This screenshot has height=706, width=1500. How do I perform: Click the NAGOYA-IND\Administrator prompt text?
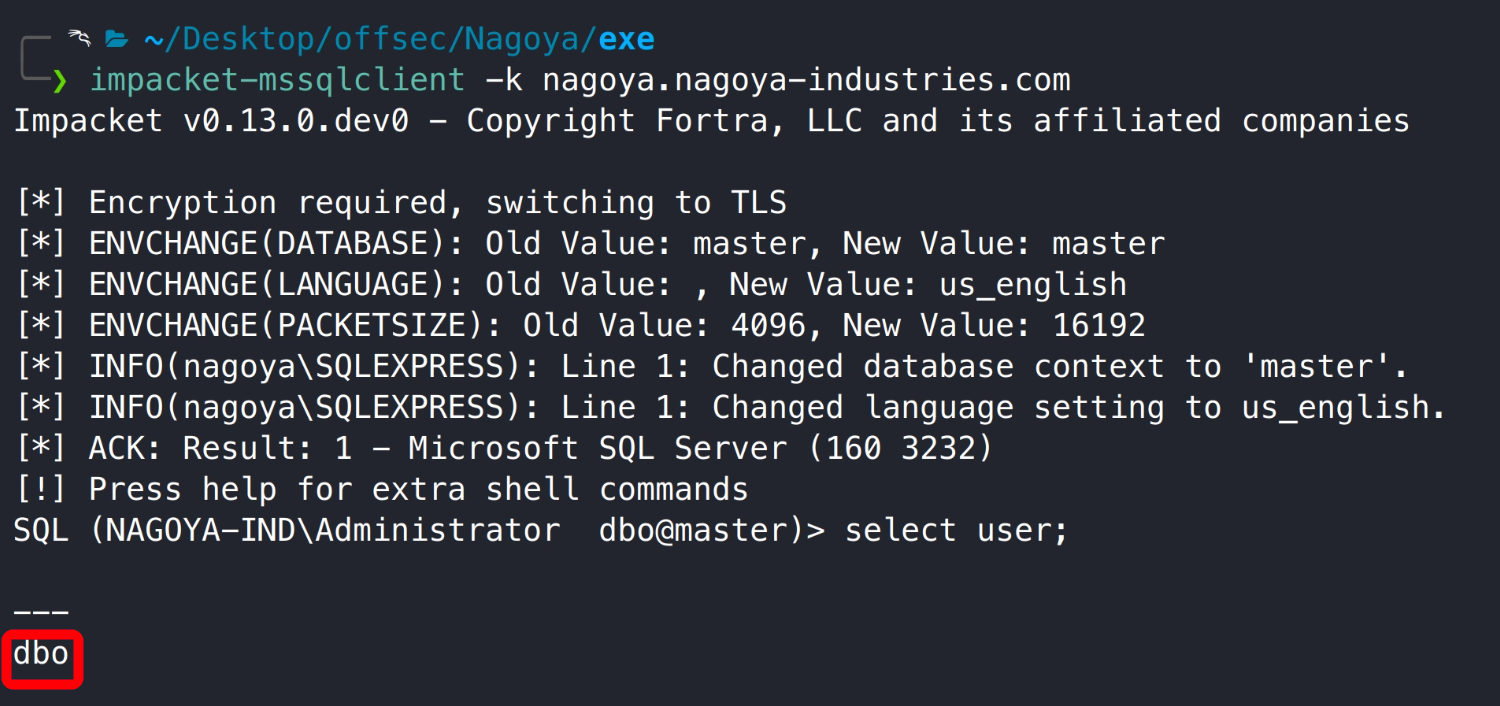click(324, 531)
